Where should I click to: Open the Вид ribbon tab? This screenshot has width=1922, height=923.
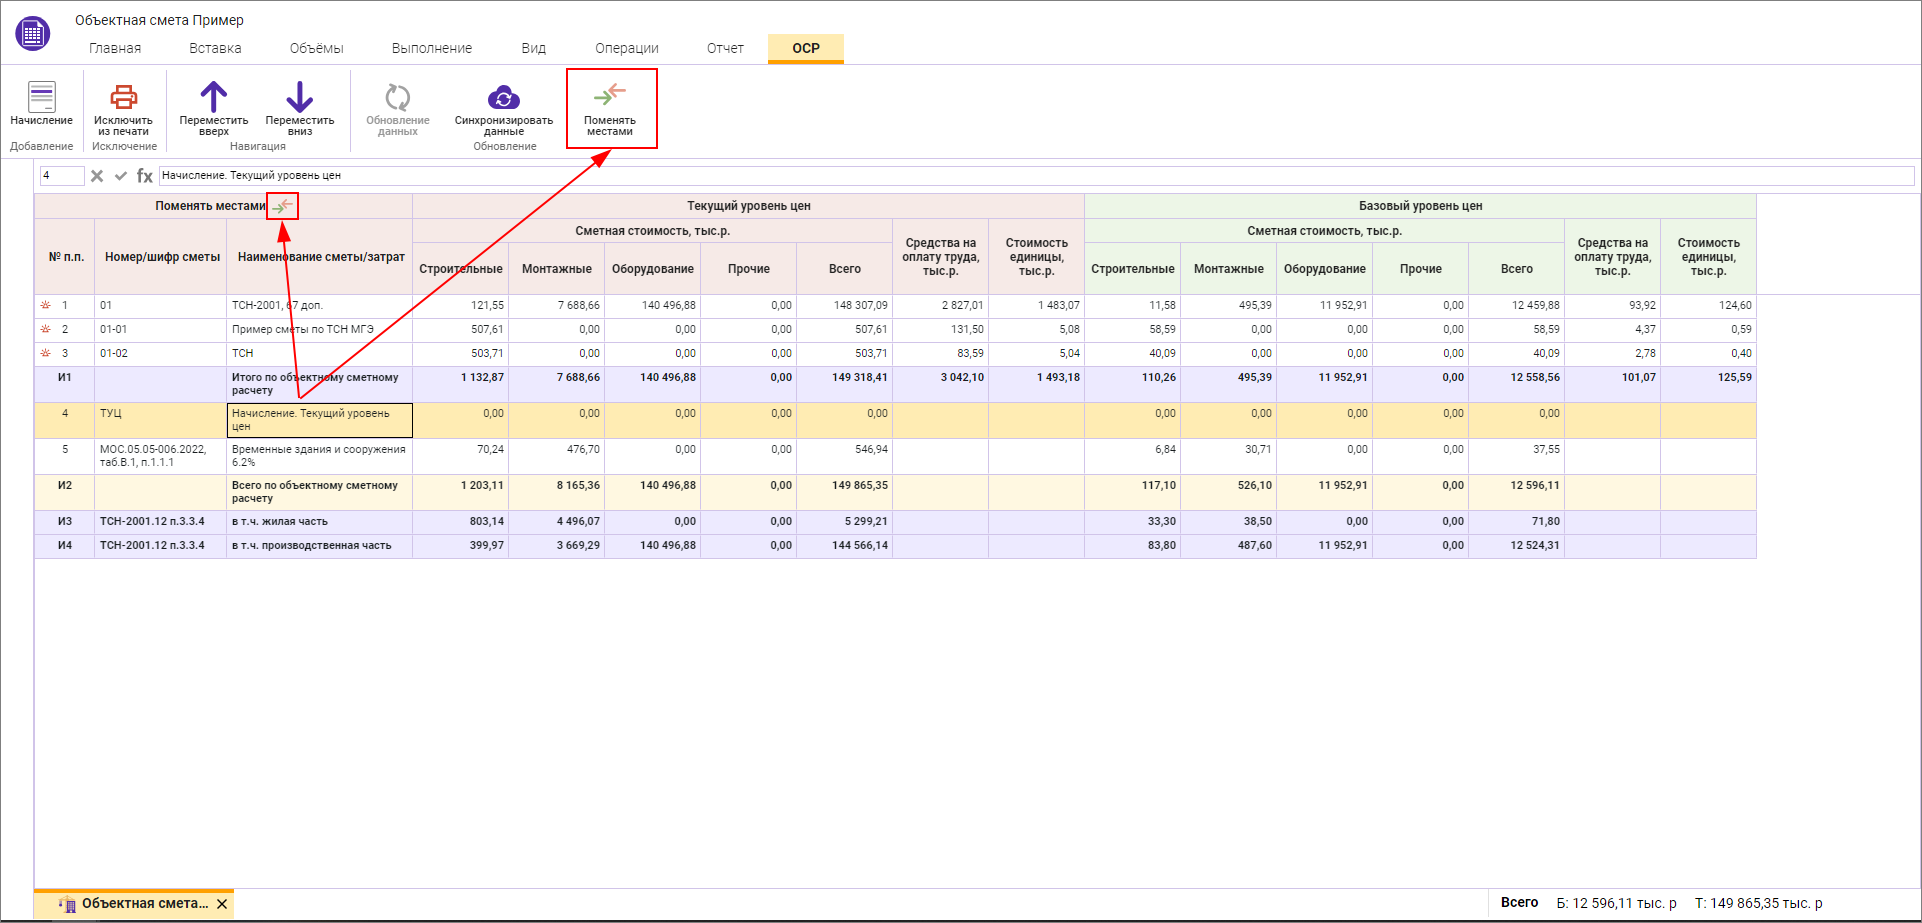pos(534,48)
